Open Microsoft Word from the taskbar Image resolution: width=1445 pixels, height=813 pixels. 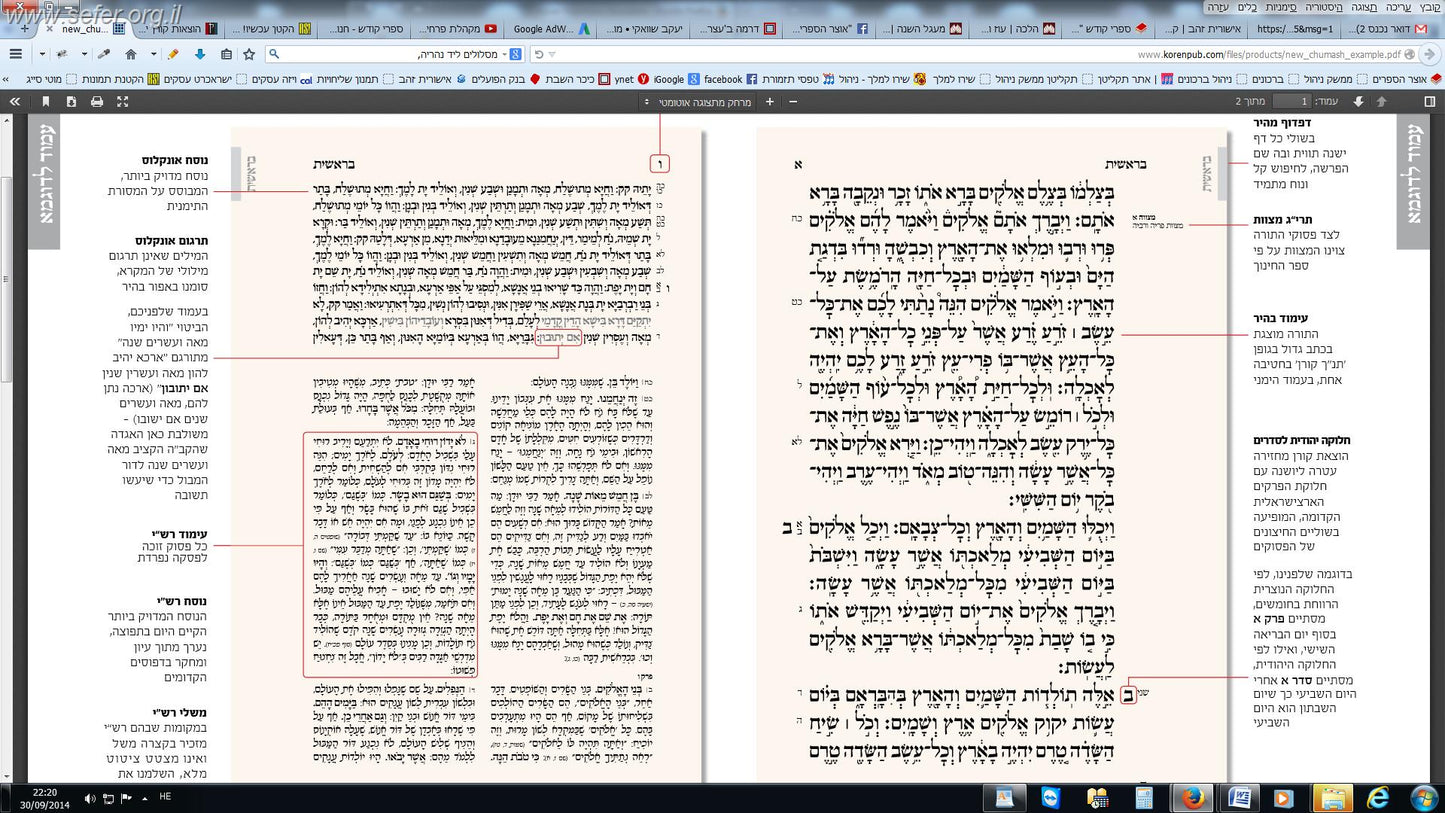[1240, 797]
